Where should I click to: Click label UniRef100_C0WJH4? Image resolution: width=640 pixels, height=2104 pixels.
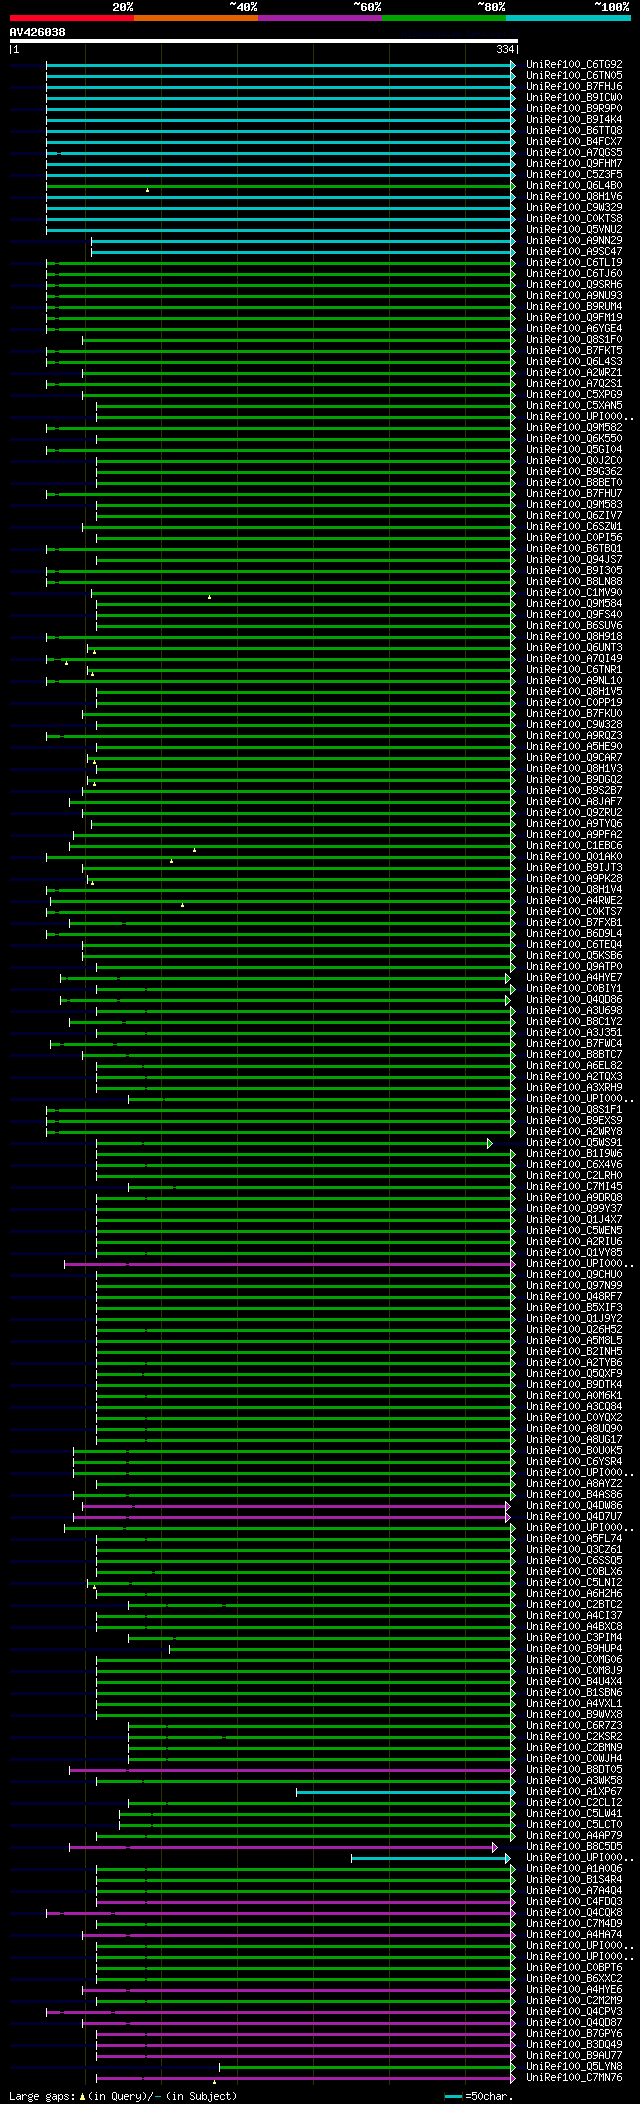click(574, 1759)
